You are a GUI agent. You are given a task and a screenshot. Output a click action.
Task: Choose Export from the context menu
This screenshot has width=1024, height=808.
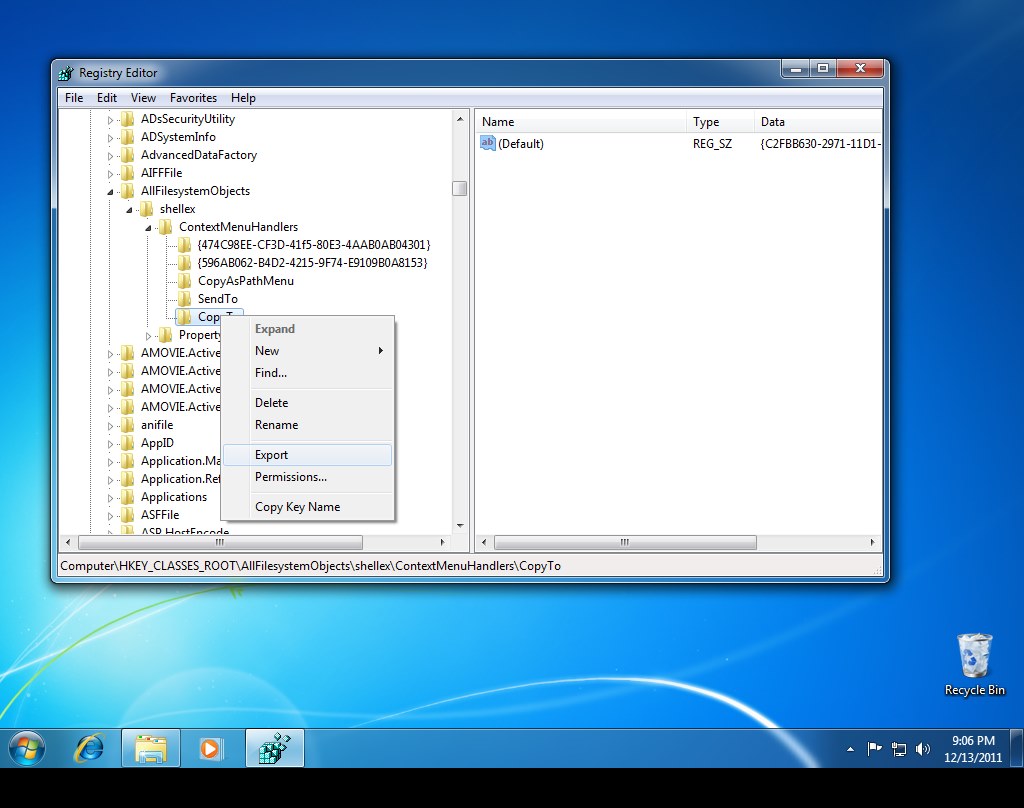(x=308, y=455)
